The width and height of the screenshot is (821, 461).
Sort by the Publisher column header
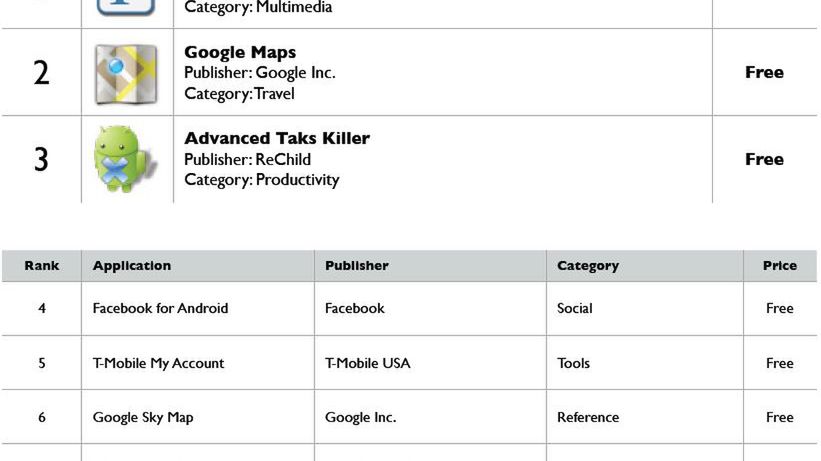click(357, 266)
